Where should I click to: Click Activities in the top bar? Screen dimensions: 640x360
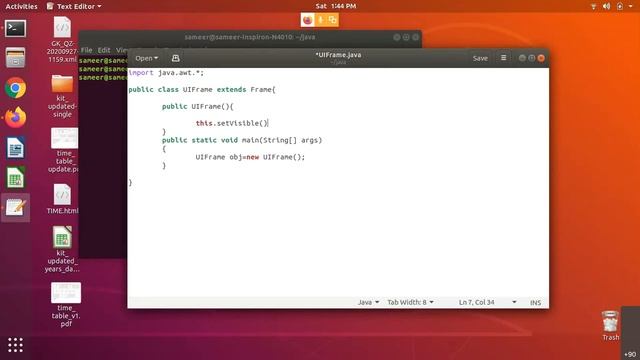click(x=21, y=7)
